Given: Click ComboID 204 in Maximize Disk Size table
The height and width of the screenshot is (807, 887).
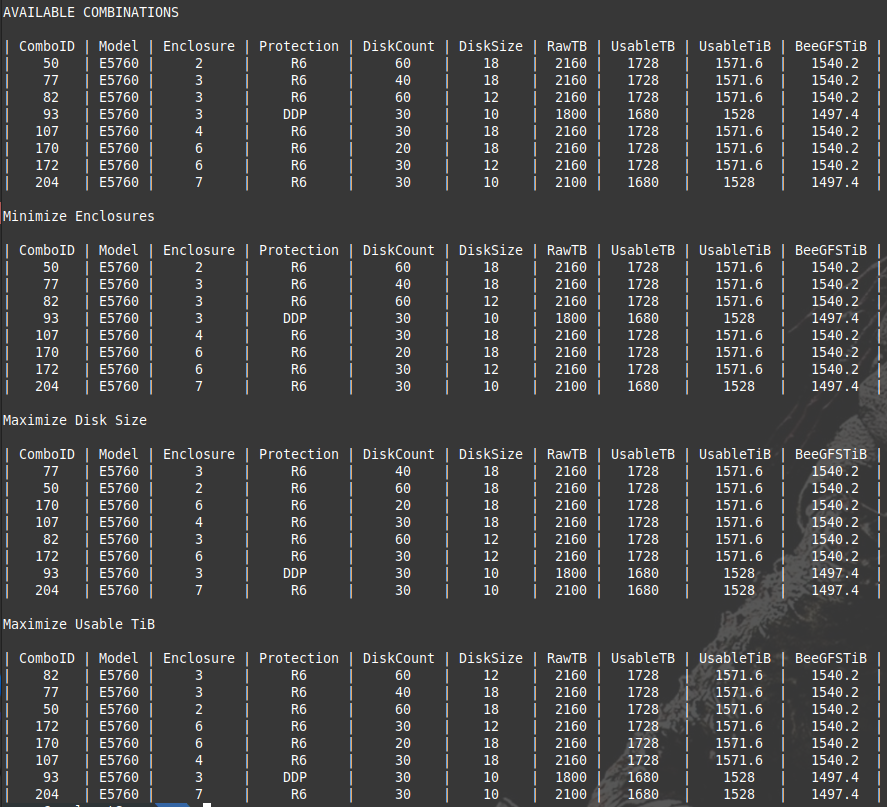Looking at the screenshot, I should [x=47, y=590].
